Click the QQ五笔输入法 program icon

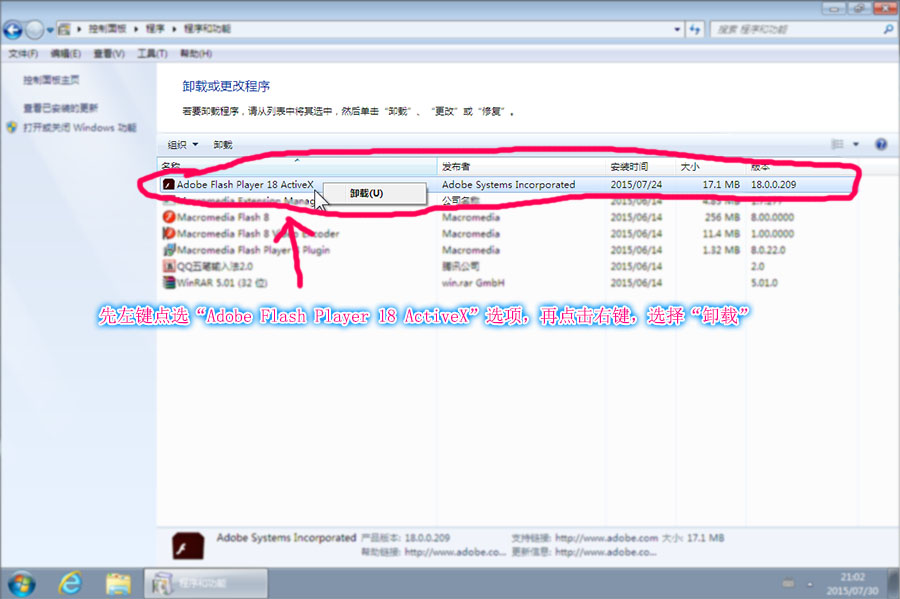pyautogui.click(x=169, y=266)
